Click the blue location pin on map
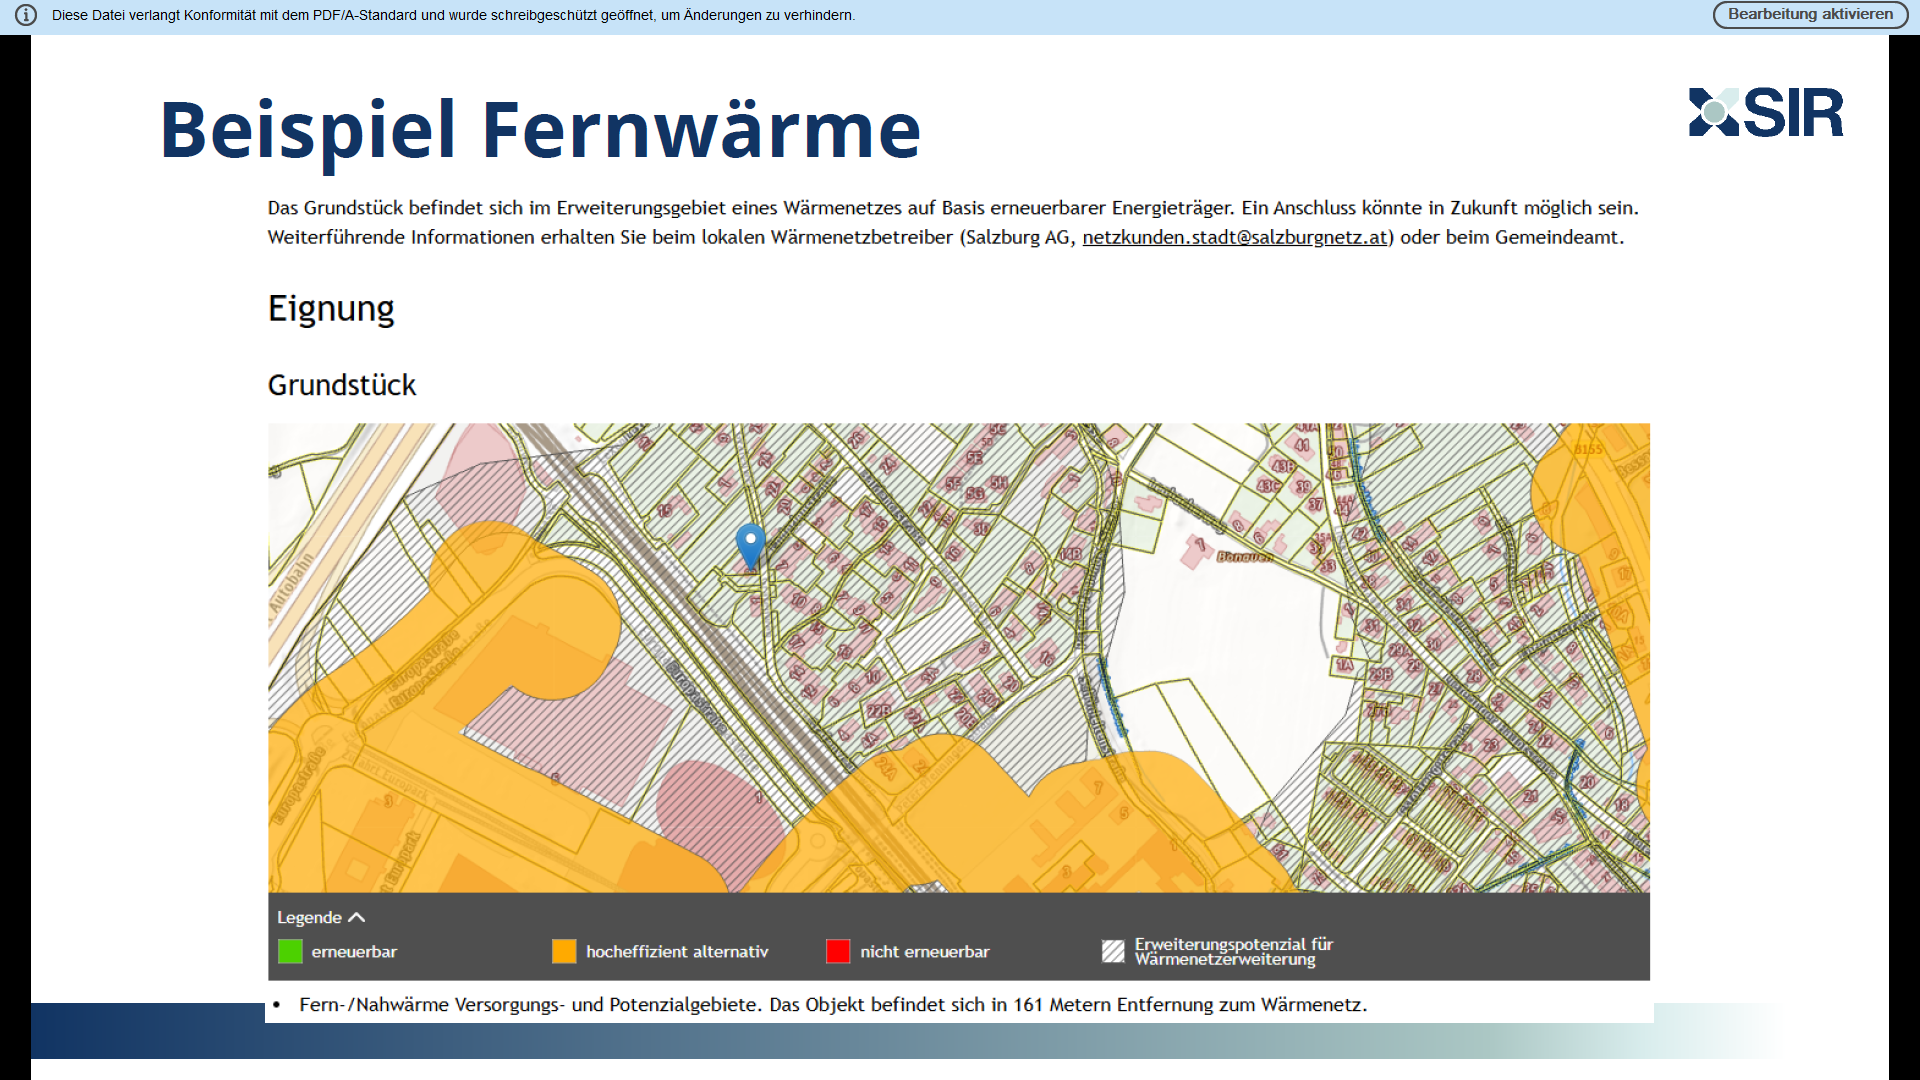This screenshot has width=1920, height=1080. tap(750, 544)
